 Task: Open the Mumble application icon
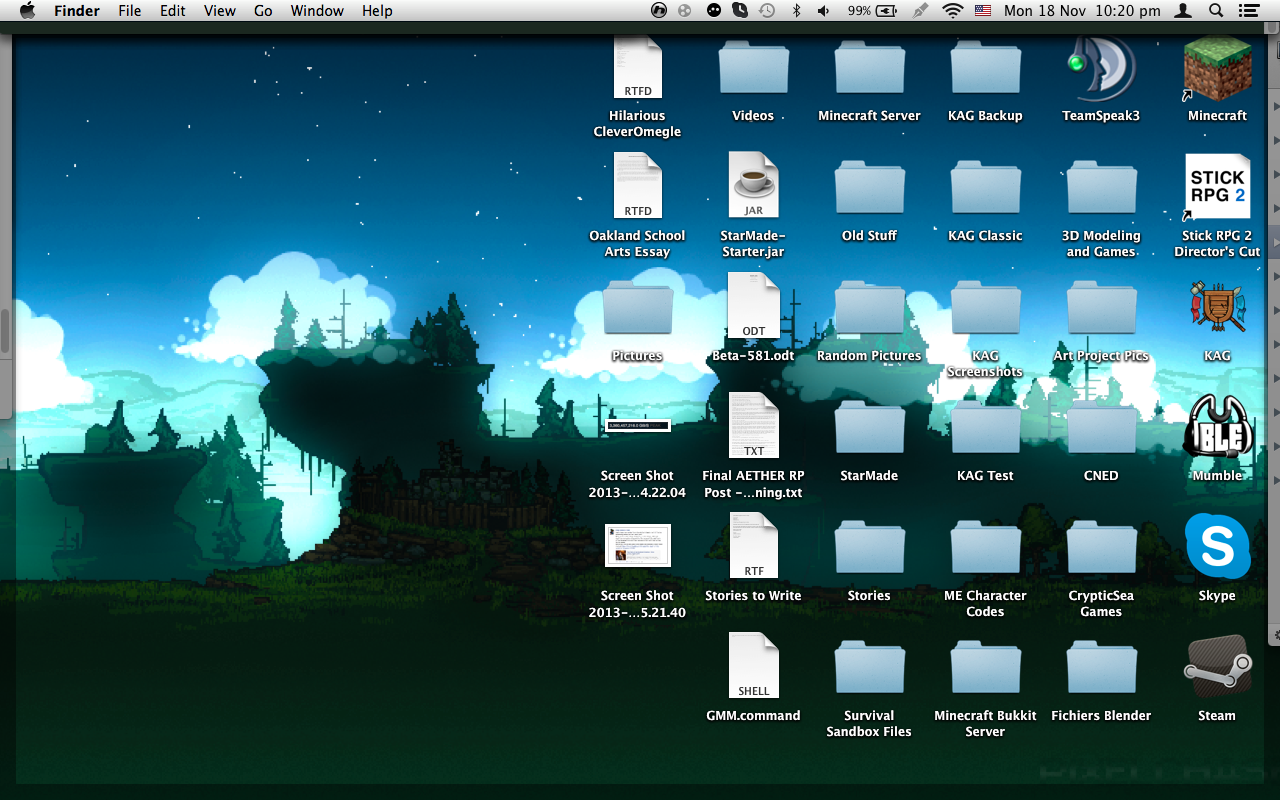coord(1217,427)
